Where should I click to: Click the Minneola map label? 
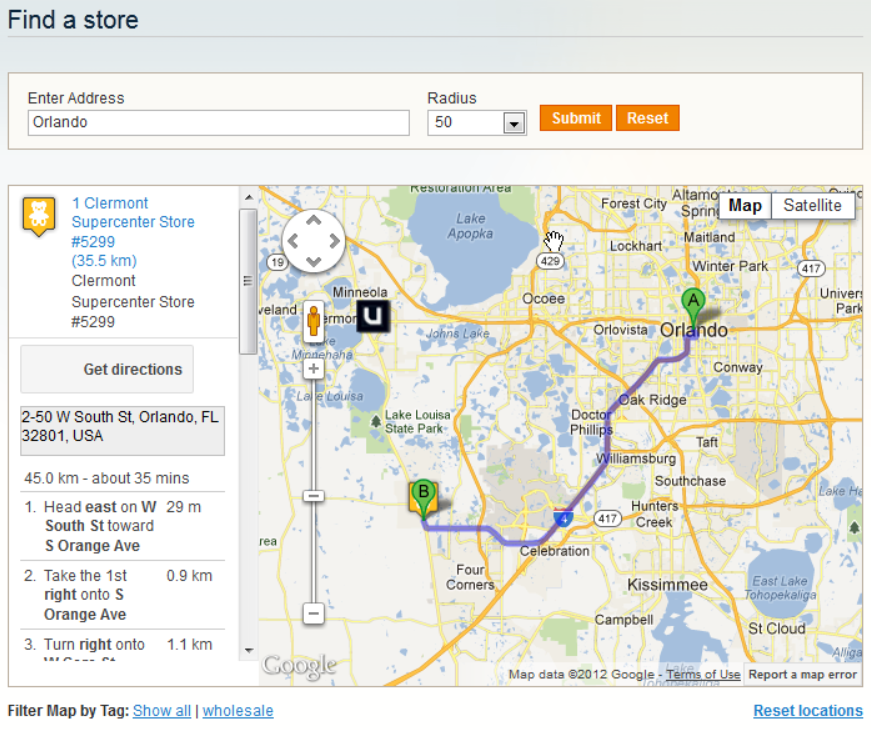tap(360, 292)
